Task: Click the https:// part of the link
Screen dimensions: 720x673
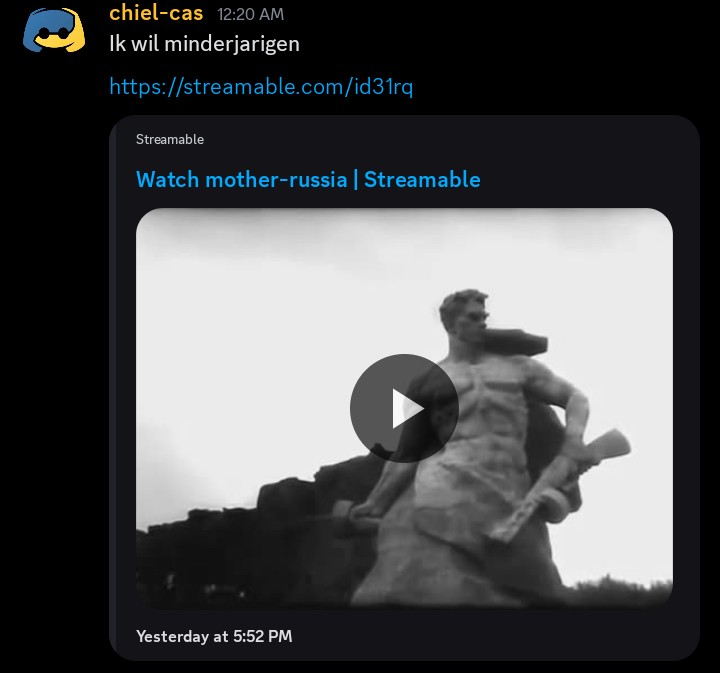Action: click(146, 86)
